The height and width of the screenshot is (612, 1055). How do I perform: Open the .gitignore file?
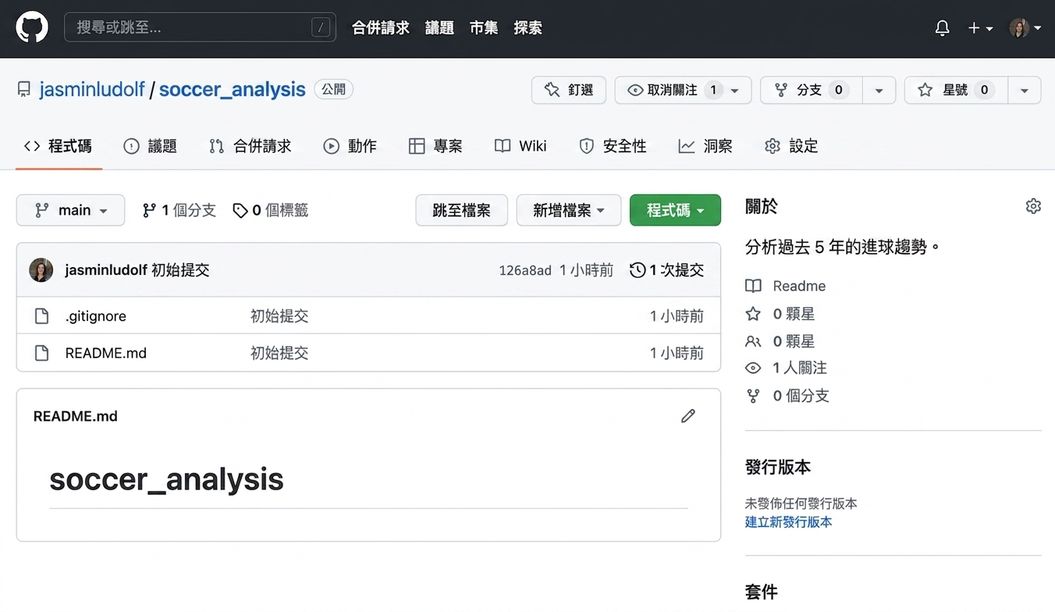tap(96, 316)
